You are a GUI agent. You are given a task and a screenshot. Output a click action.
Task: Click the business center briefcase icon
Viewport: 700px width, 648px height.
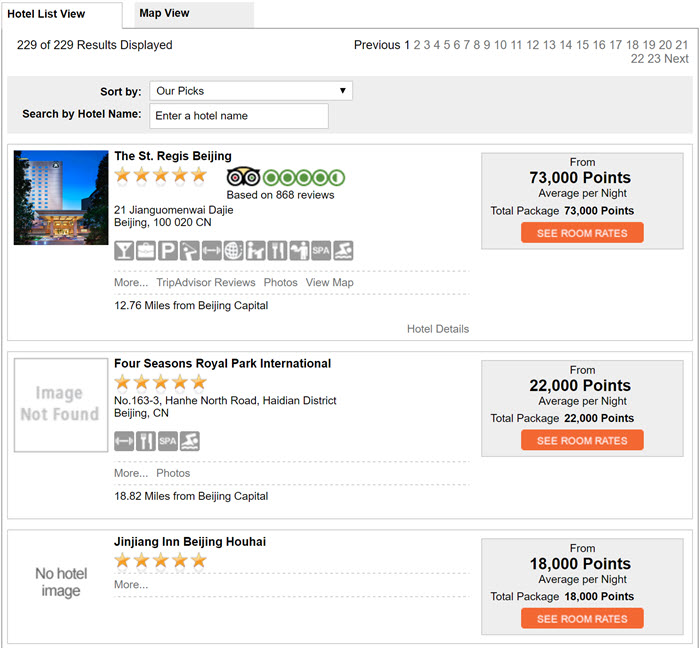click(146, 250)
